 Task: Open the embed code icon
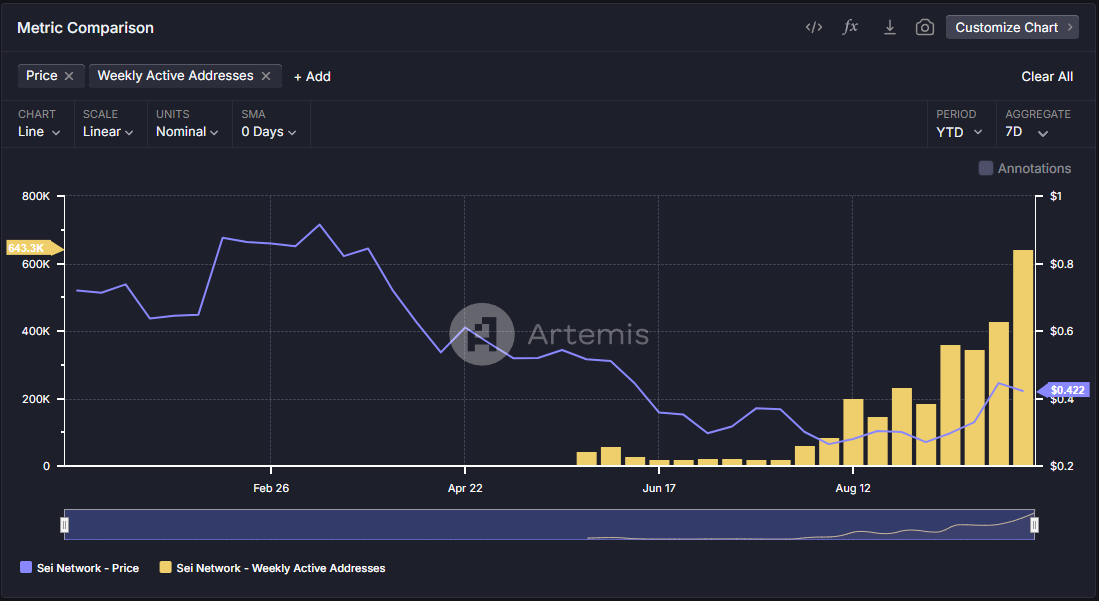pos(814,27)
